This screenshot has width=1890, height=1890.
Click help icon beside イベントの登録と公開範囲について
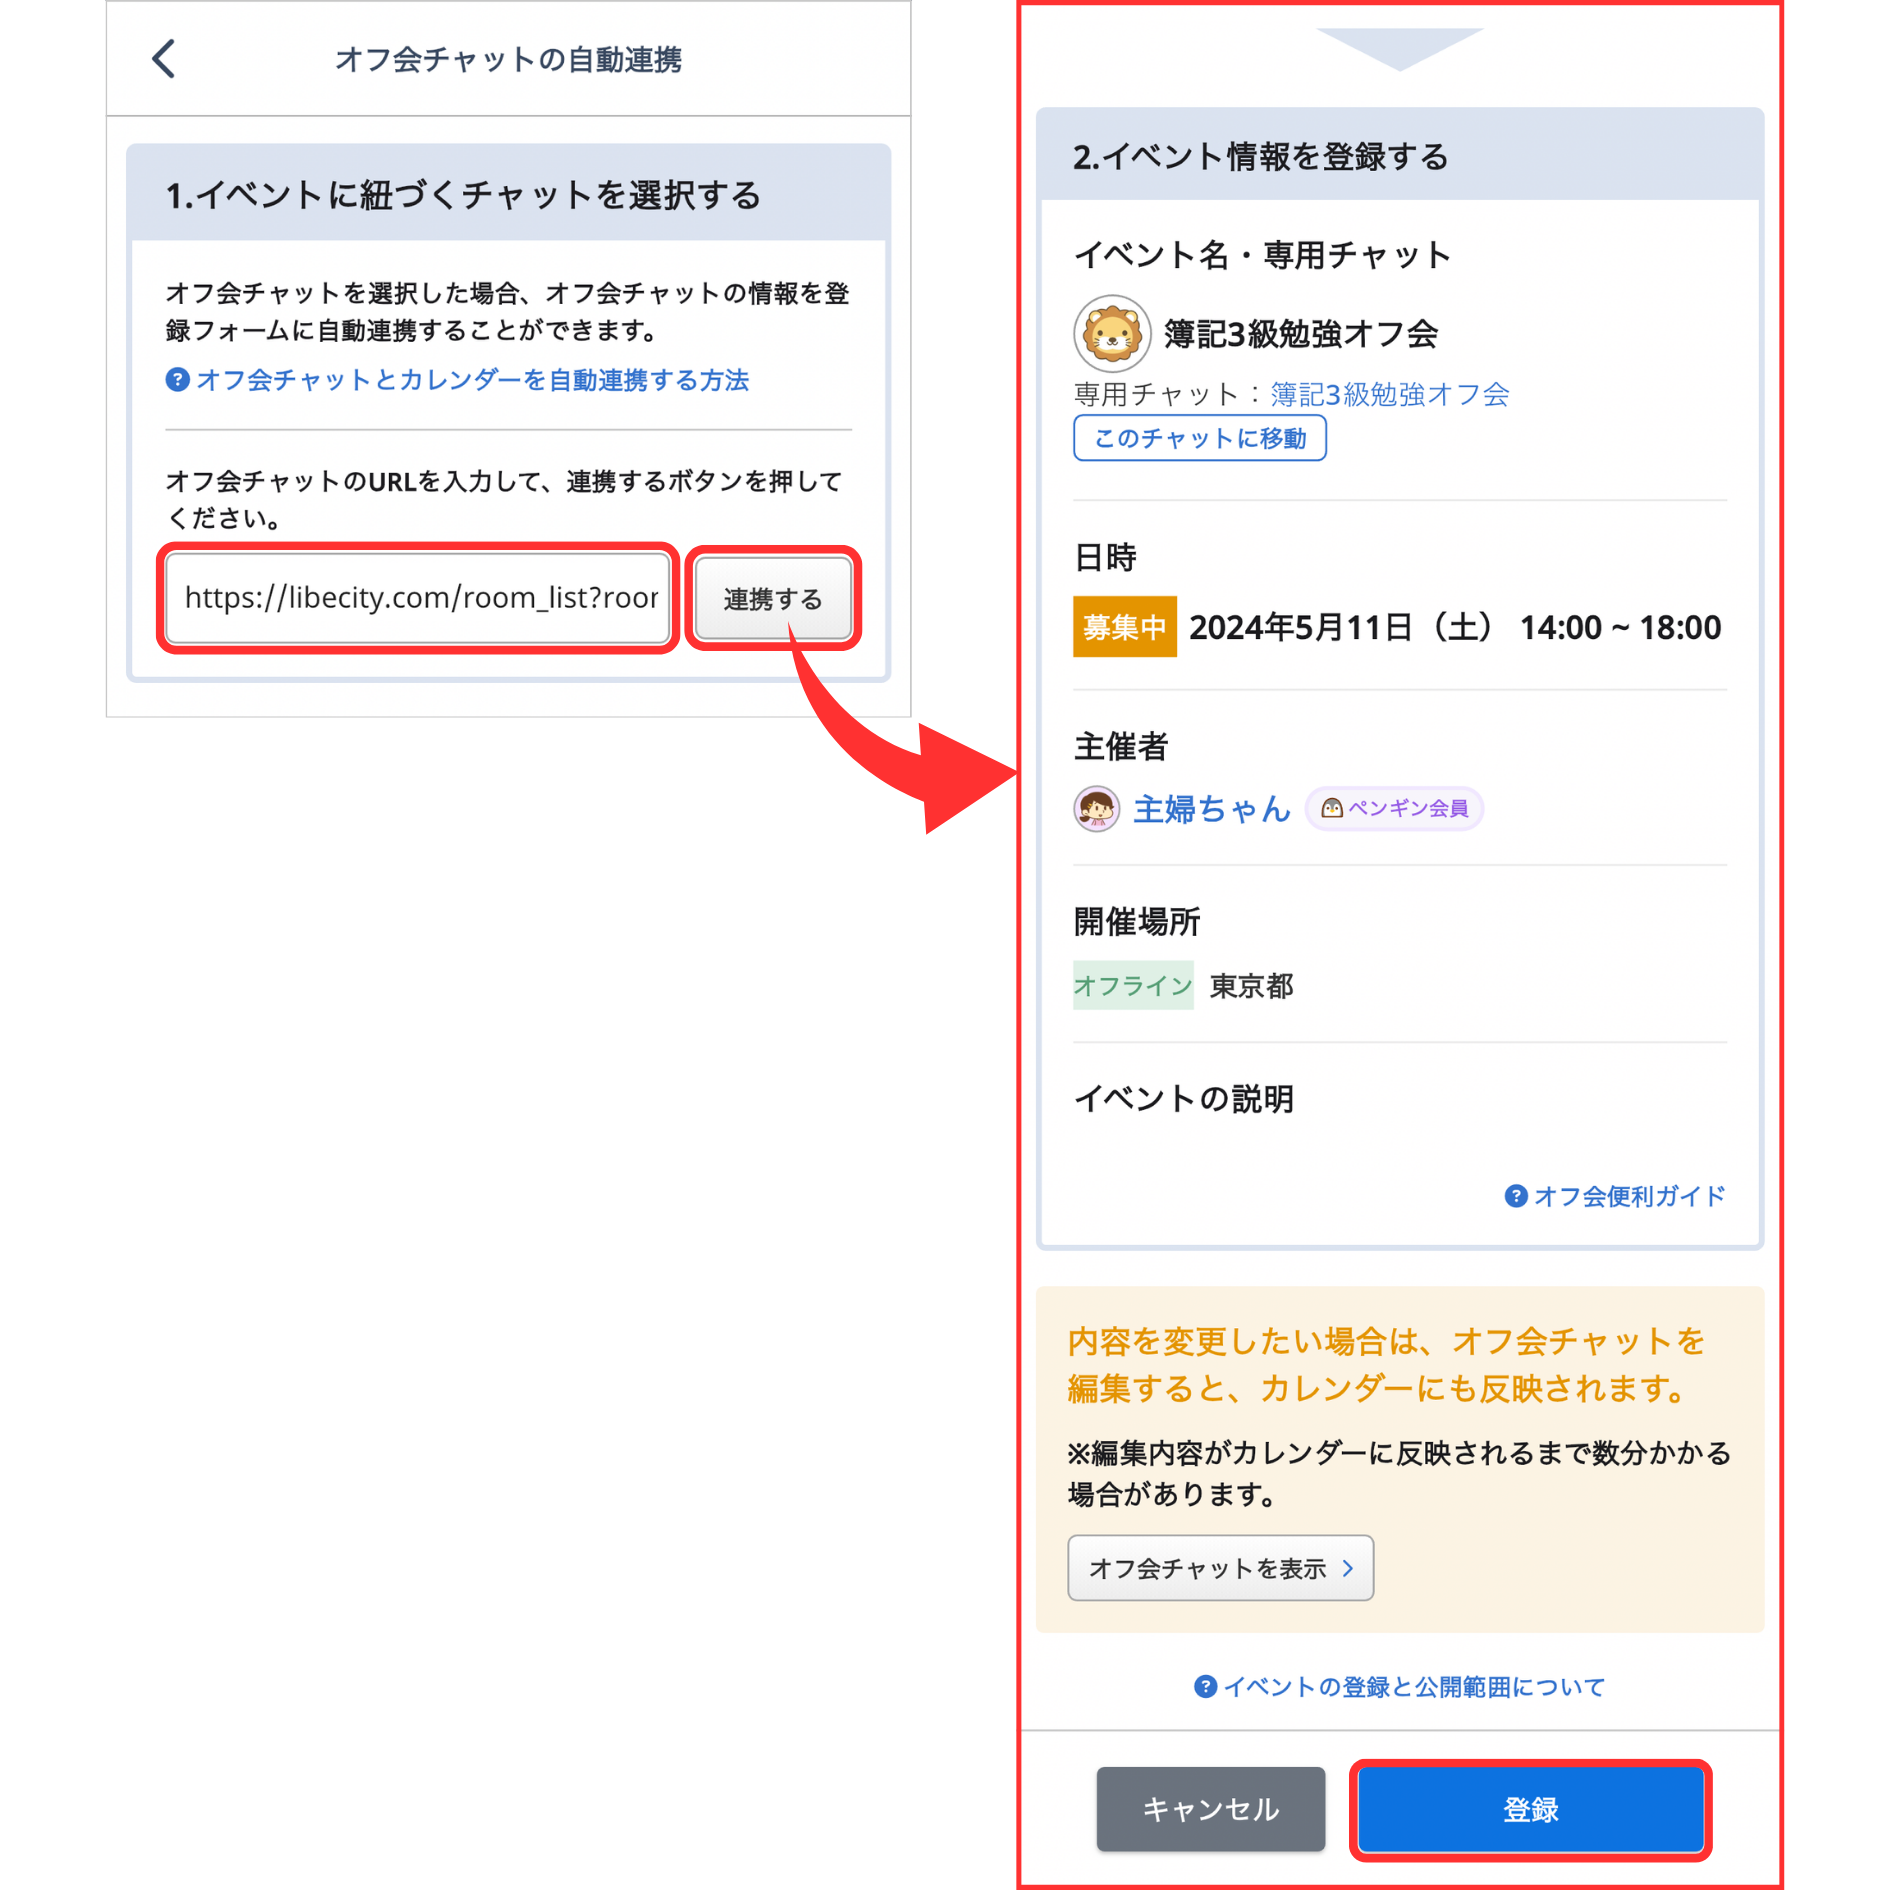pos(1205,1687)
